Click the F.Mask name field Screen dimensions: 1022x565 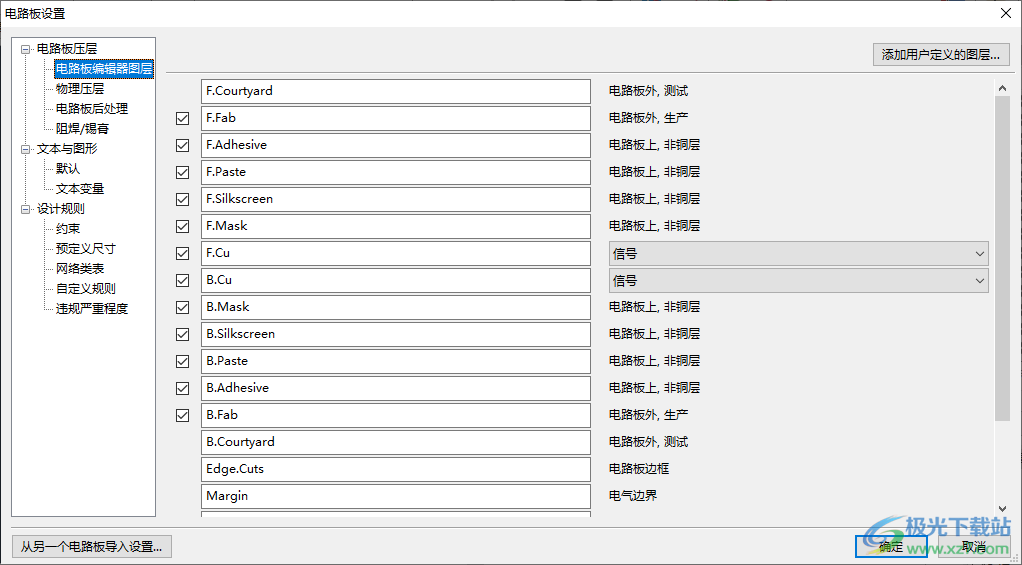[x=396, y=227]
